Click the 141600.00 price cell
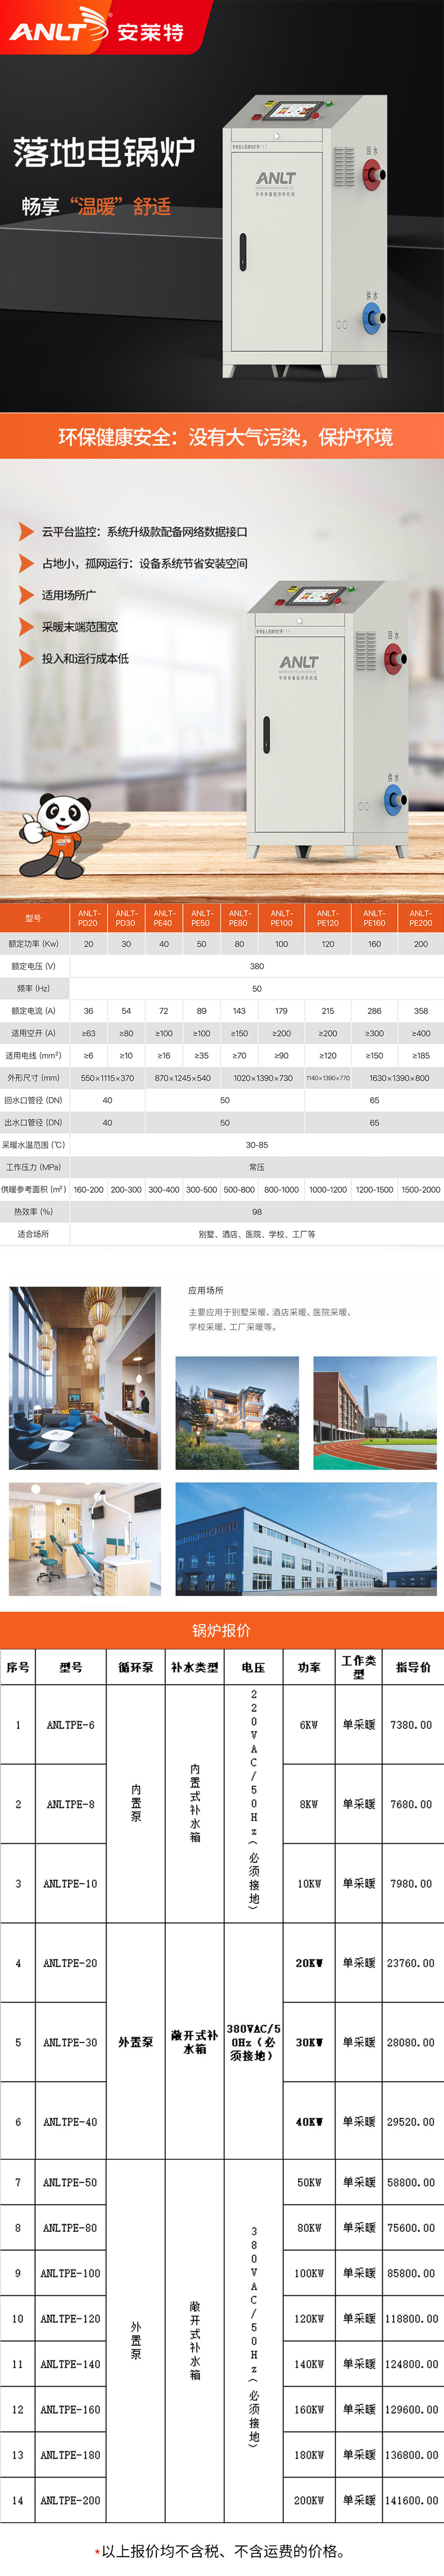The image size is (444, 2576). (412, 2500)
